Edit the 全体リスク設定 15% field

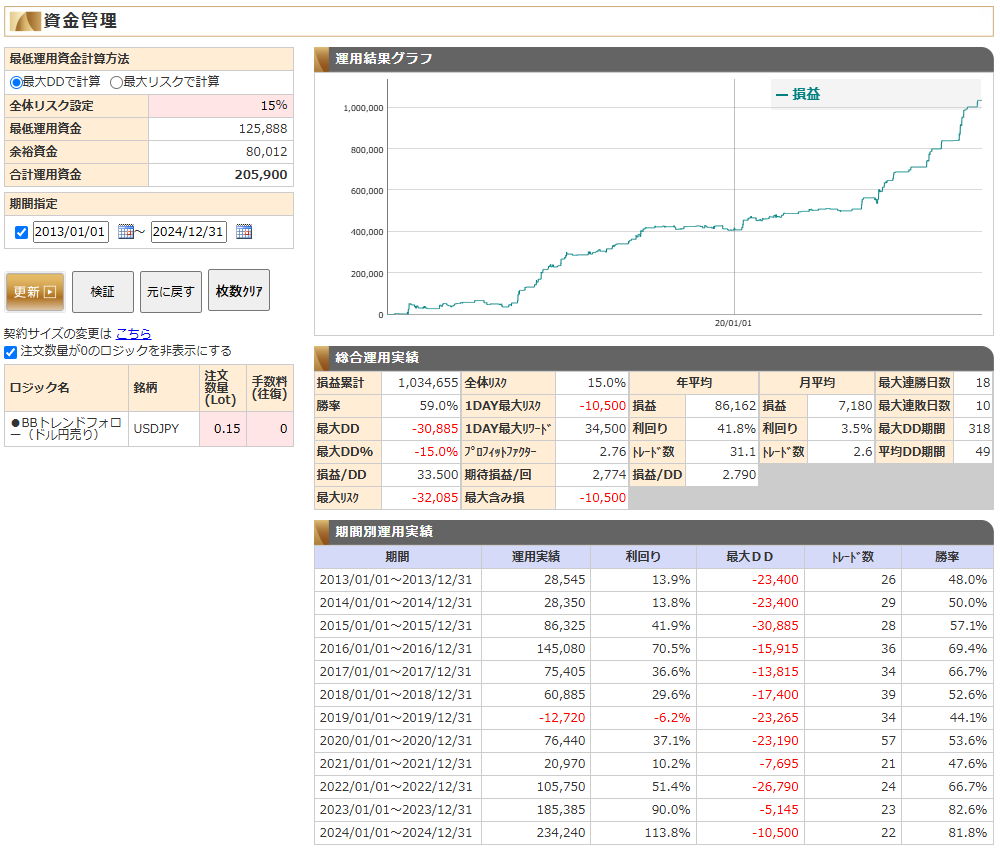[221, 106]
